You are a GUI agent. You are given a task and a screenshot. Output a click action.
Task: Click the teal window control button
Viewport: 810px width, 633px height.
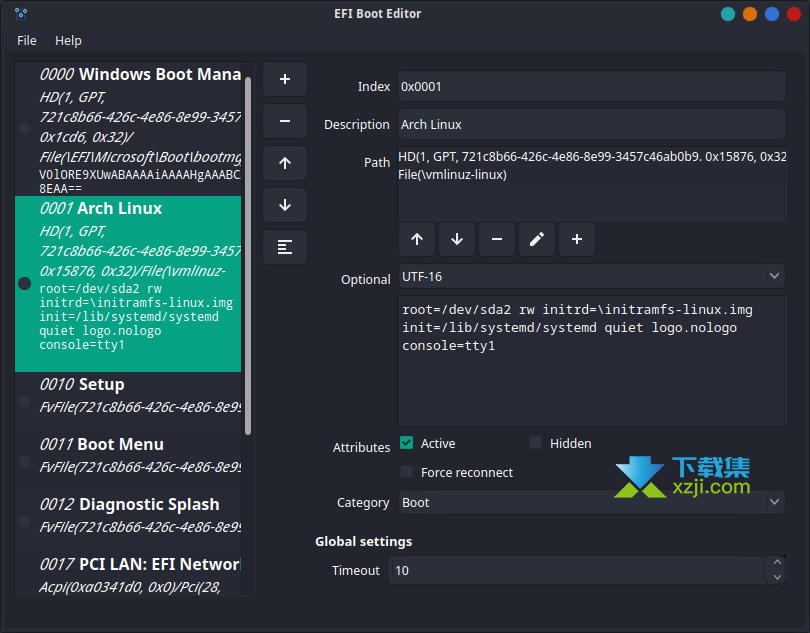tap(728, 14)
